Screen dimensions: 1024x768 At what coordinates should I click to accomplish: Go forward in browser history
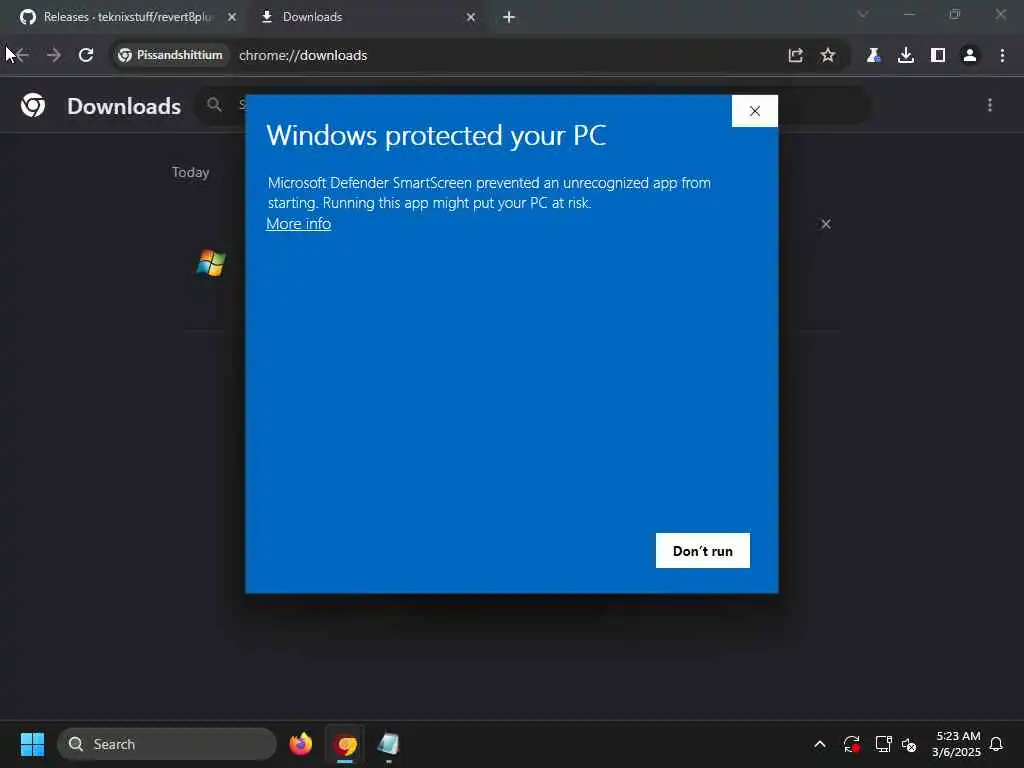click(54, 56)
